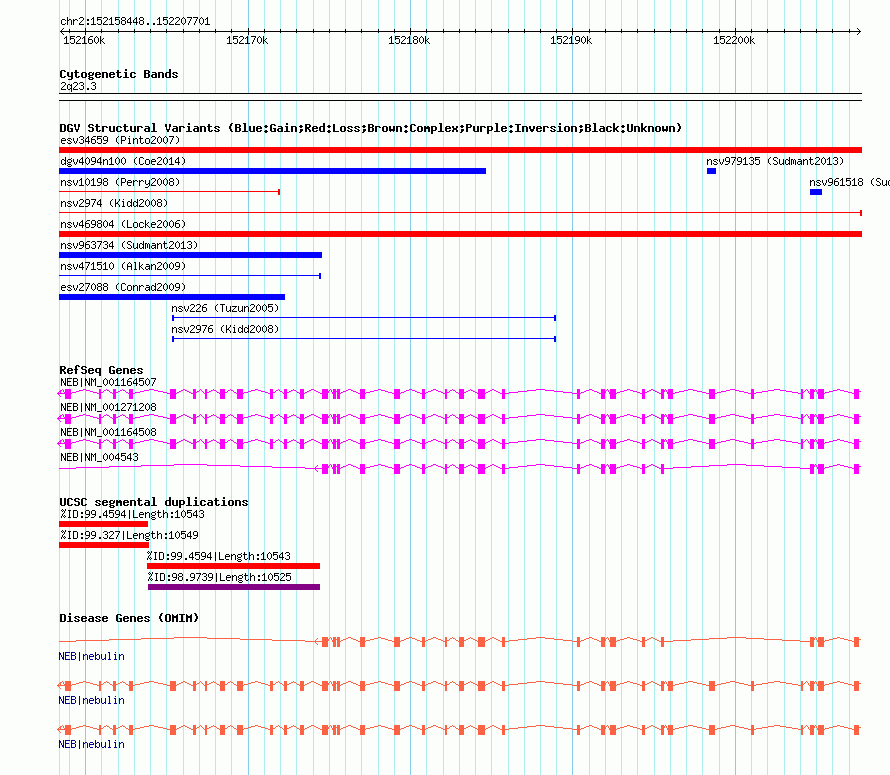Click the UCSC segmental duplications track title
This screenshot has width=890, height=775.
[154, 502]
